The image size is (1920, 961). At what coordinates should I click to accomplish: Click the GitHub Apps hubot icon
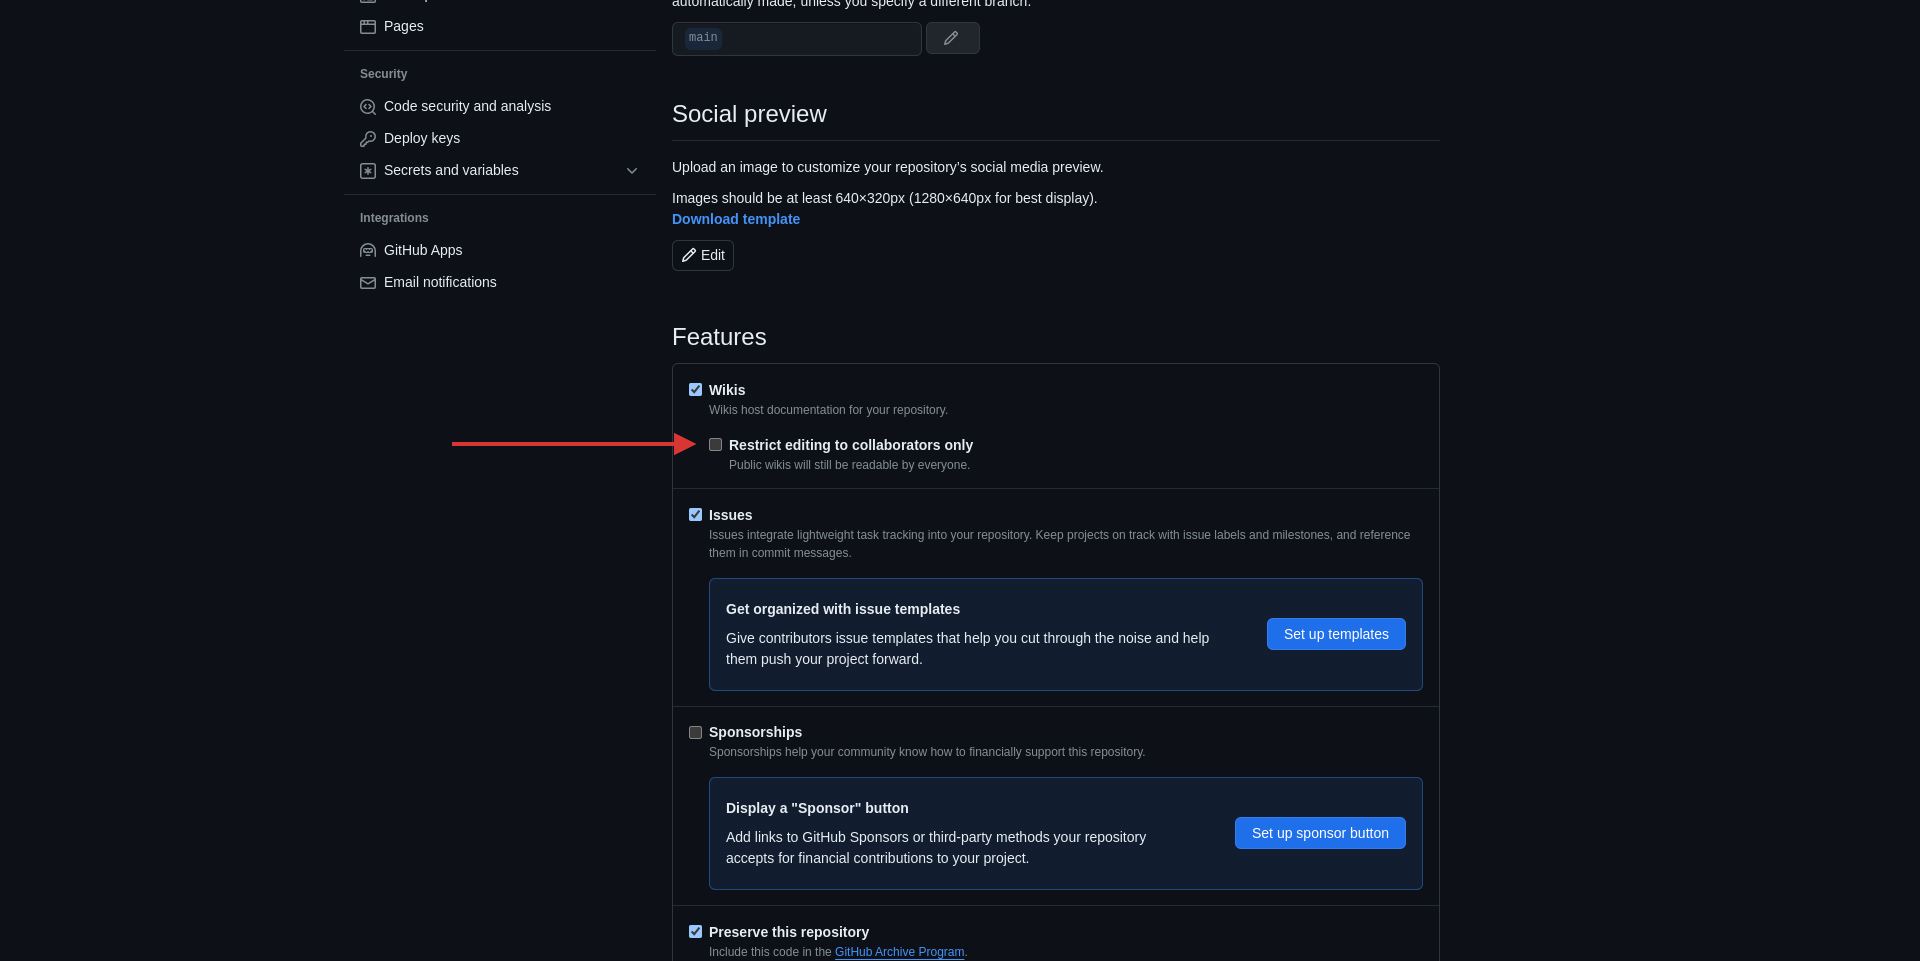pos(368,251)
